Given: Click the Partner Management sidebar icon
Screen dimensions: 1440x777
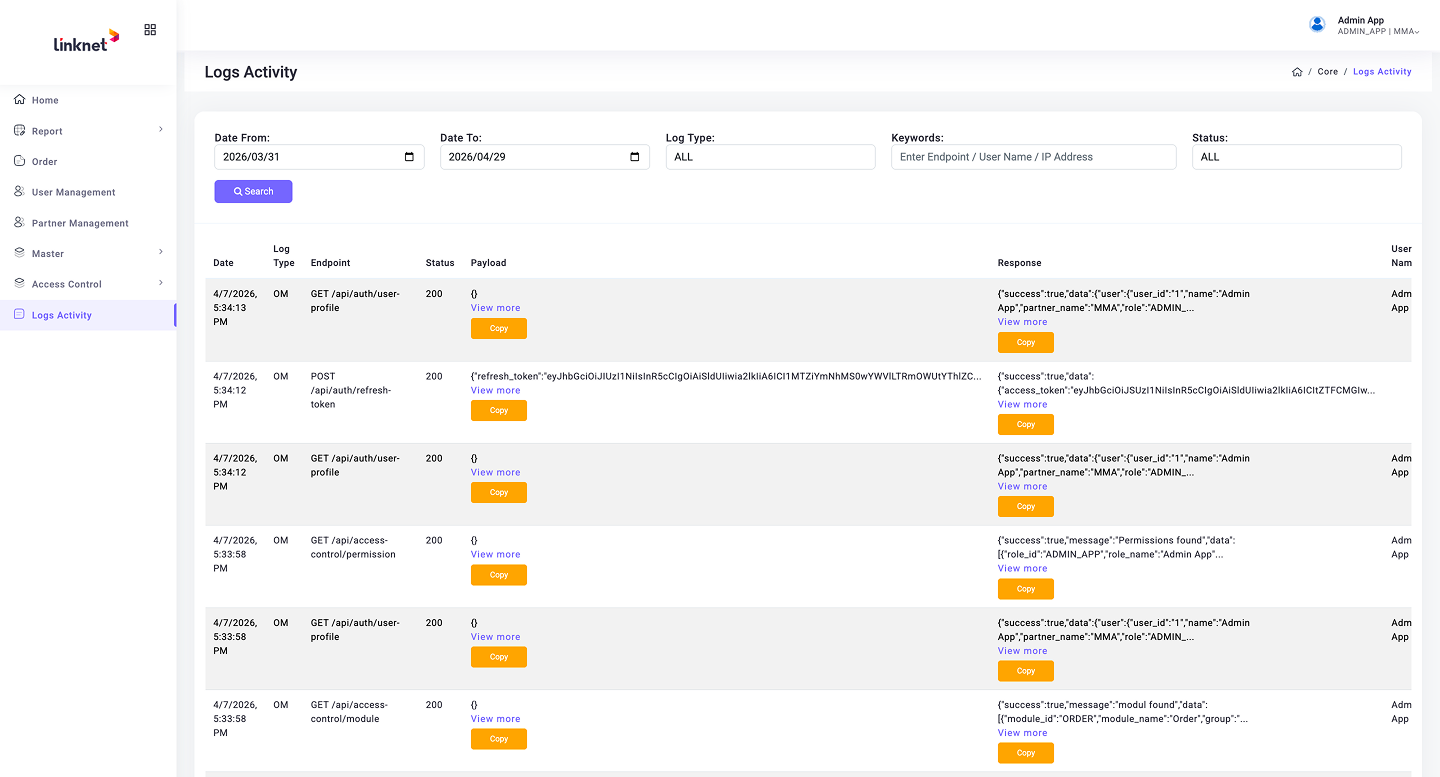Looking at the screenshot, I should coord(20,222).
